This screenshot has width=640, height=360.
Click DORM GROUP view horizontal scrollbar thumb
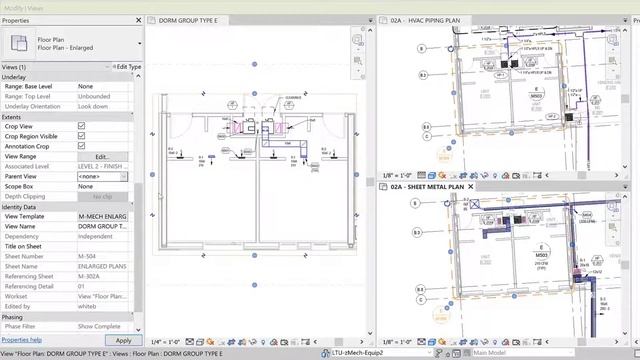[339, 342]
